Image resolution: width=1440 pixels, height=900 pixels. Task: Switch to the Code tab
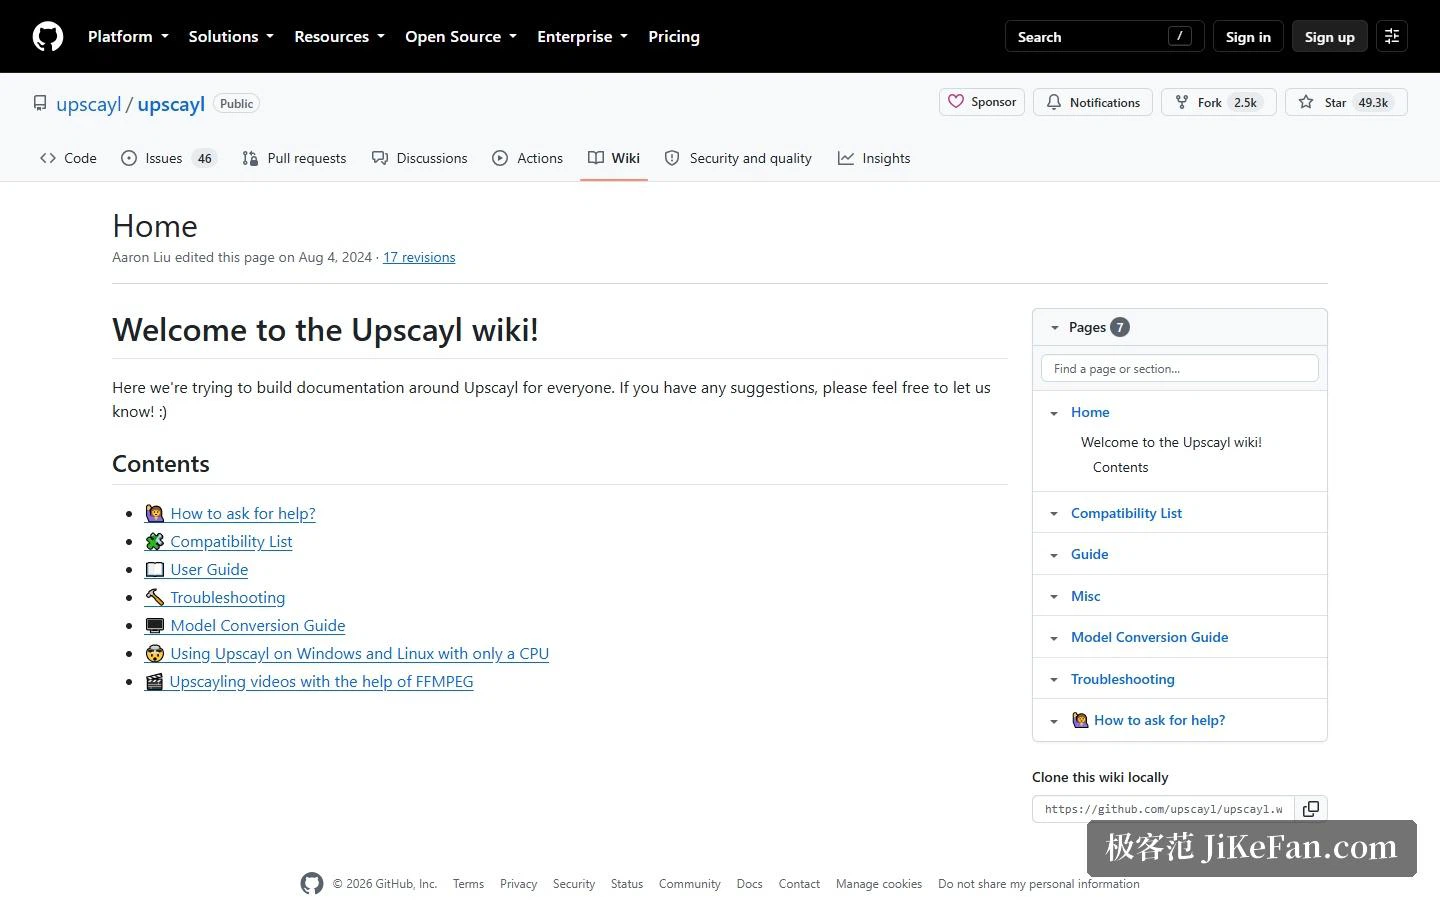click(x=68, y=158)
